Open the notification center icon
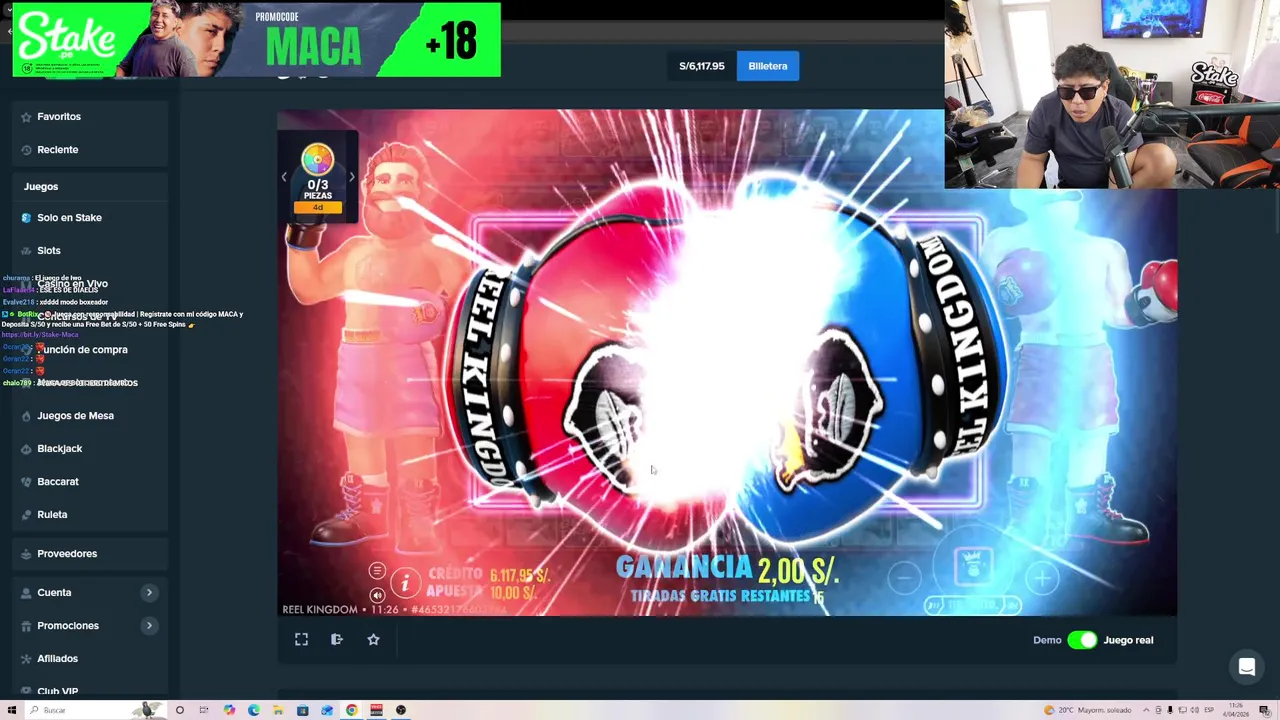Viewport: 1280px width, 720px height. (1265, 711)
